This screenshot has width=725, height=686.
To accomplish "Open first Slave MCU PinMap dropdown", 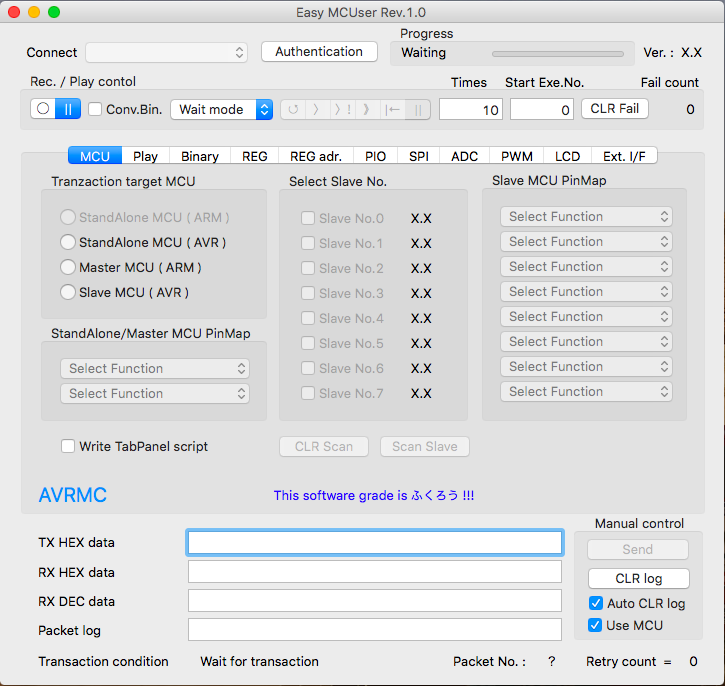I will [x=586, y=216].
